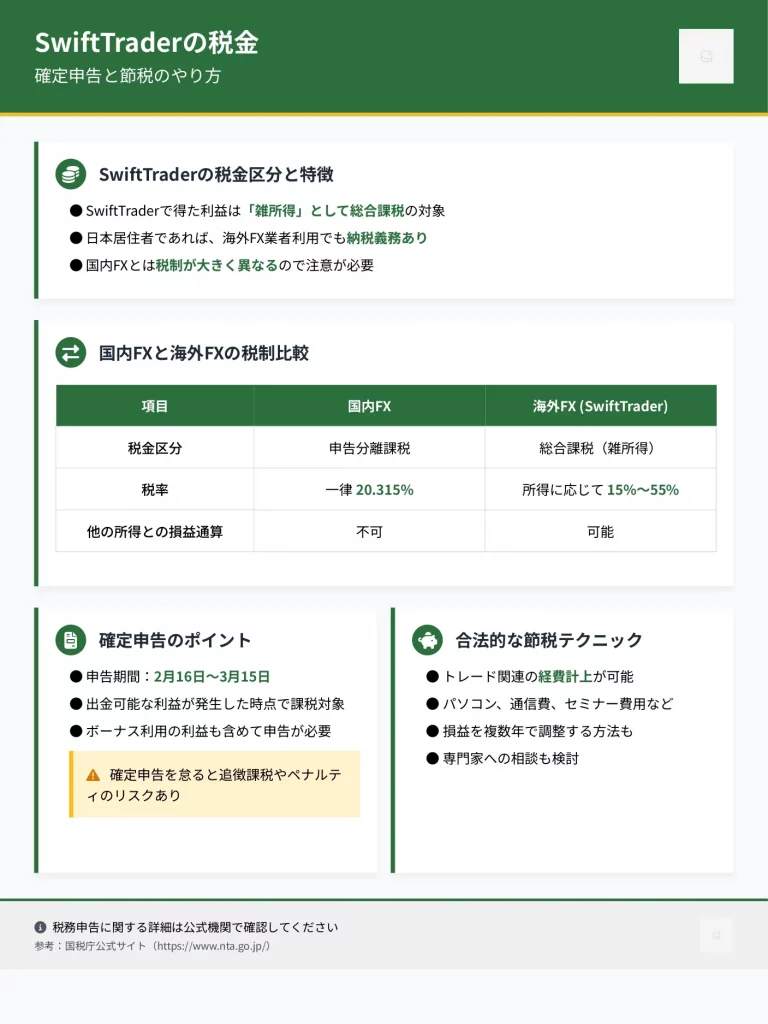Screen dimensions: 768x1024
Task: Click the SwiftTraderの税金 page title
Action: tap(147, 43)
